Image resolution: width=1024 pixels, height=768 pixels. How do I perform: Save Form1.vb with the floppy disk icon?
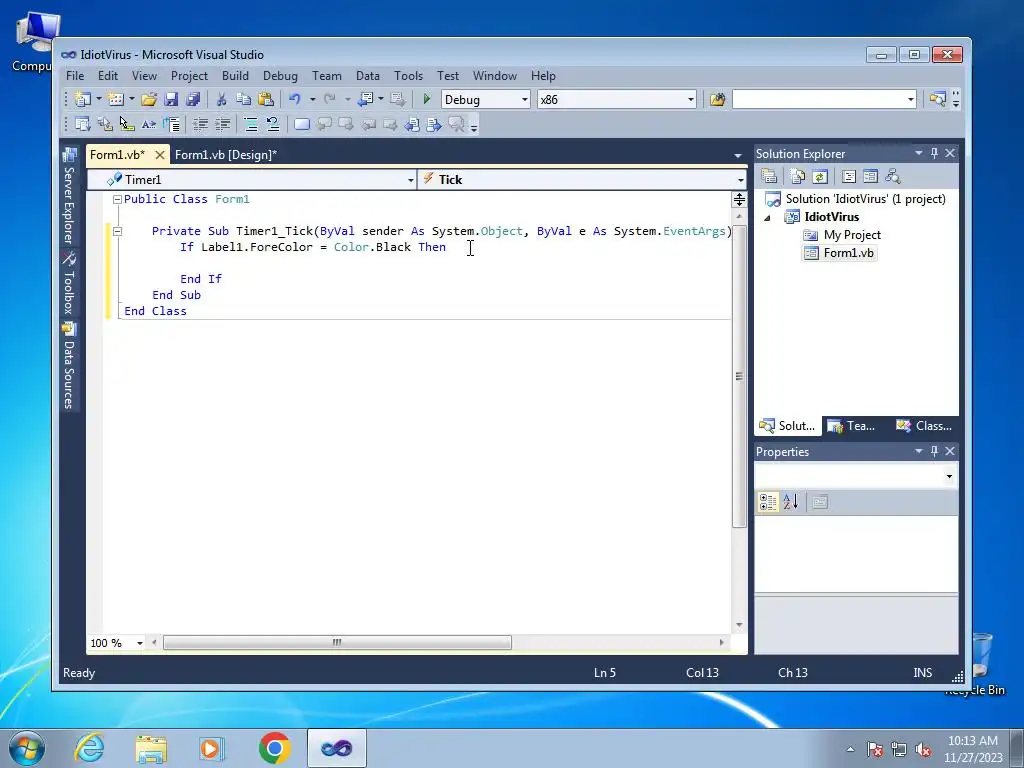[171, 99]
